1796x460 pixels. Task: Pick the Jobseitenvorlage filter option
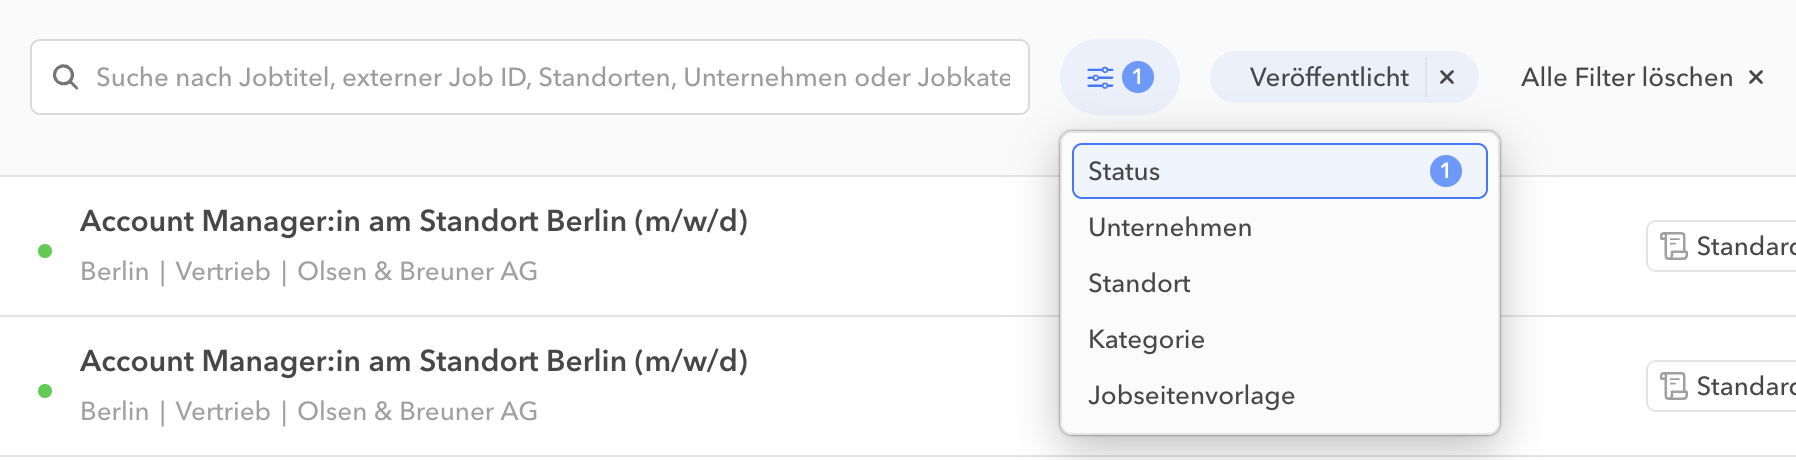(x=1191, y=395)
